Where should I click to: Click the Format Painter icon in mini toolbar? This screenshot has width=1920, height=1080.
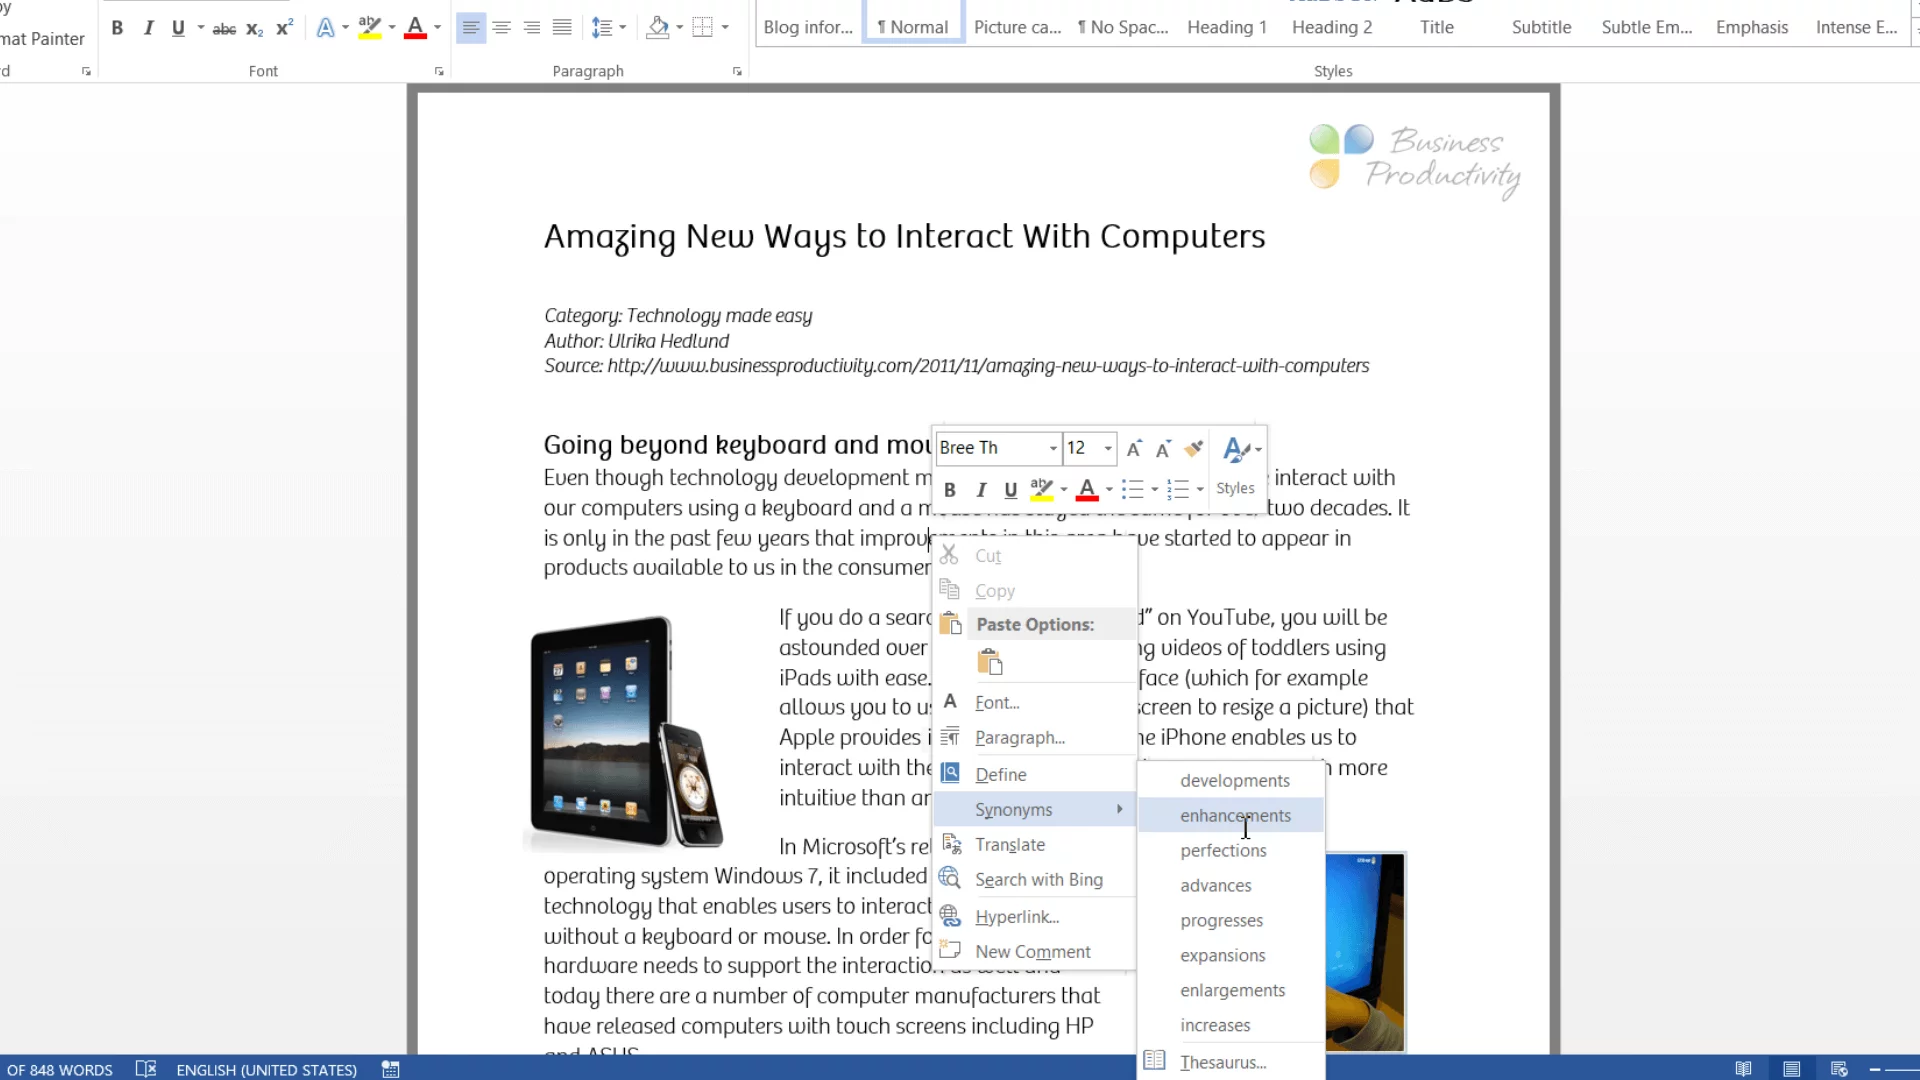(1193, 448)
